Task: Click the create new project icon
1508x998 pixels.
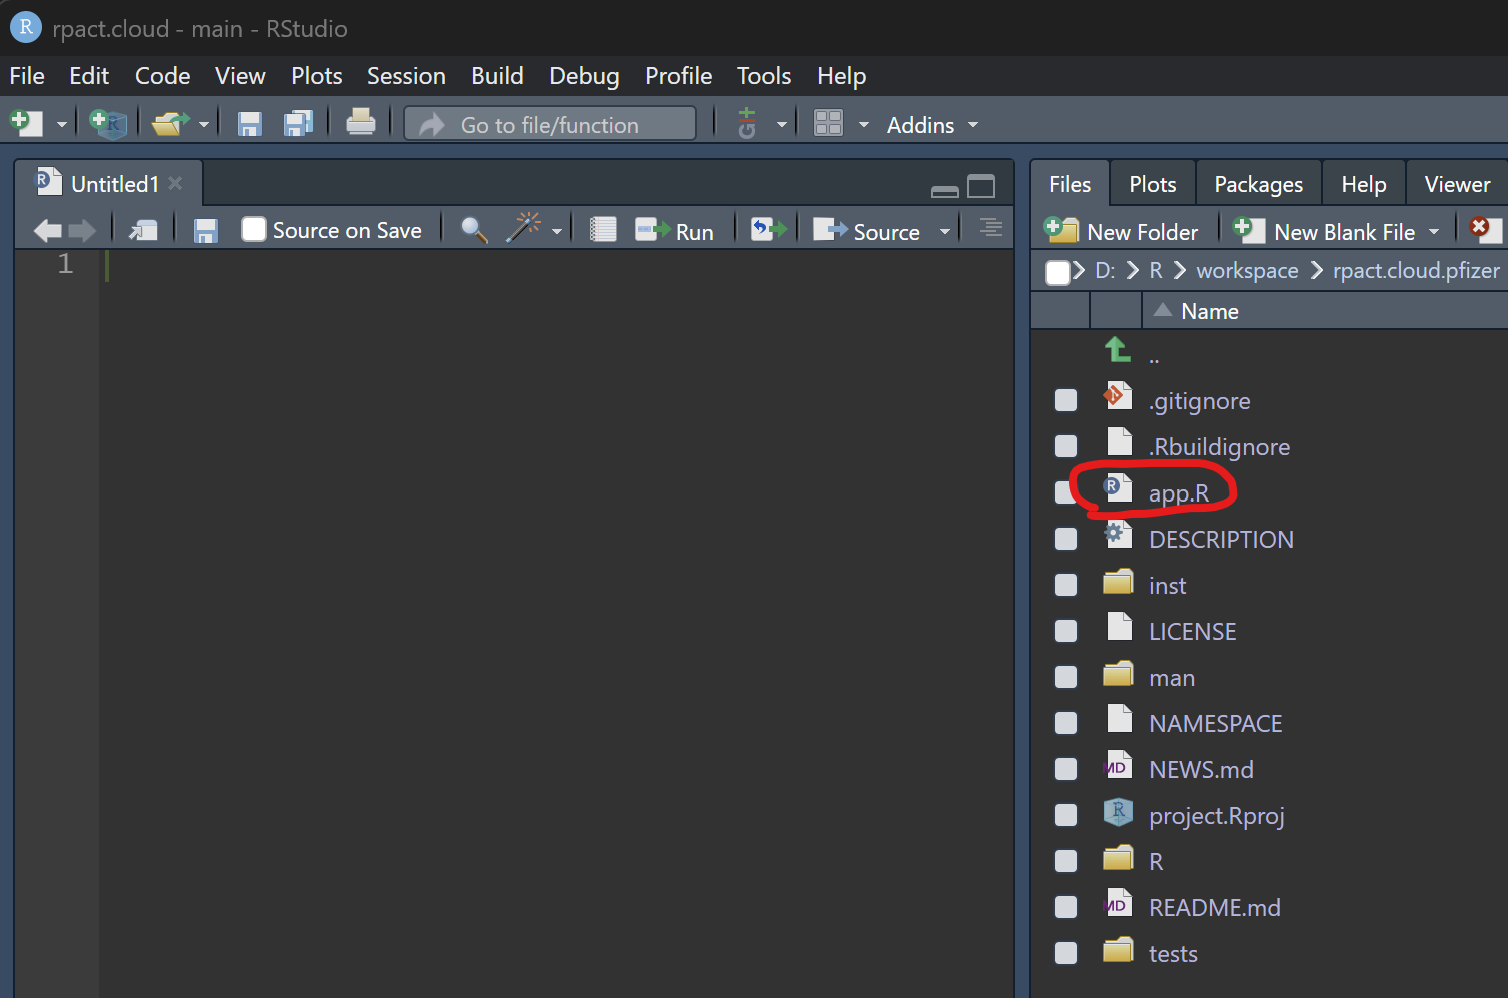Action: pos(108,122)
